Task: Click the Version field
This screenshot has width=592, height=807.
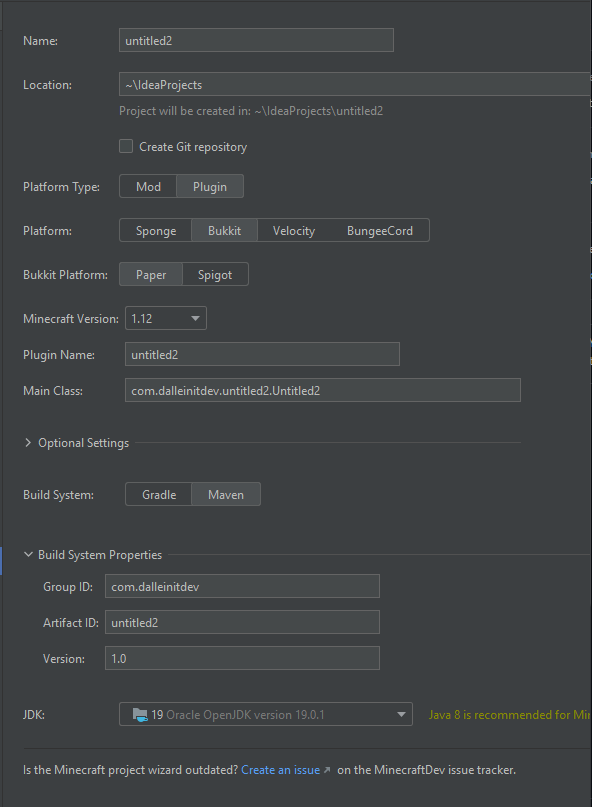Action: 242,658
